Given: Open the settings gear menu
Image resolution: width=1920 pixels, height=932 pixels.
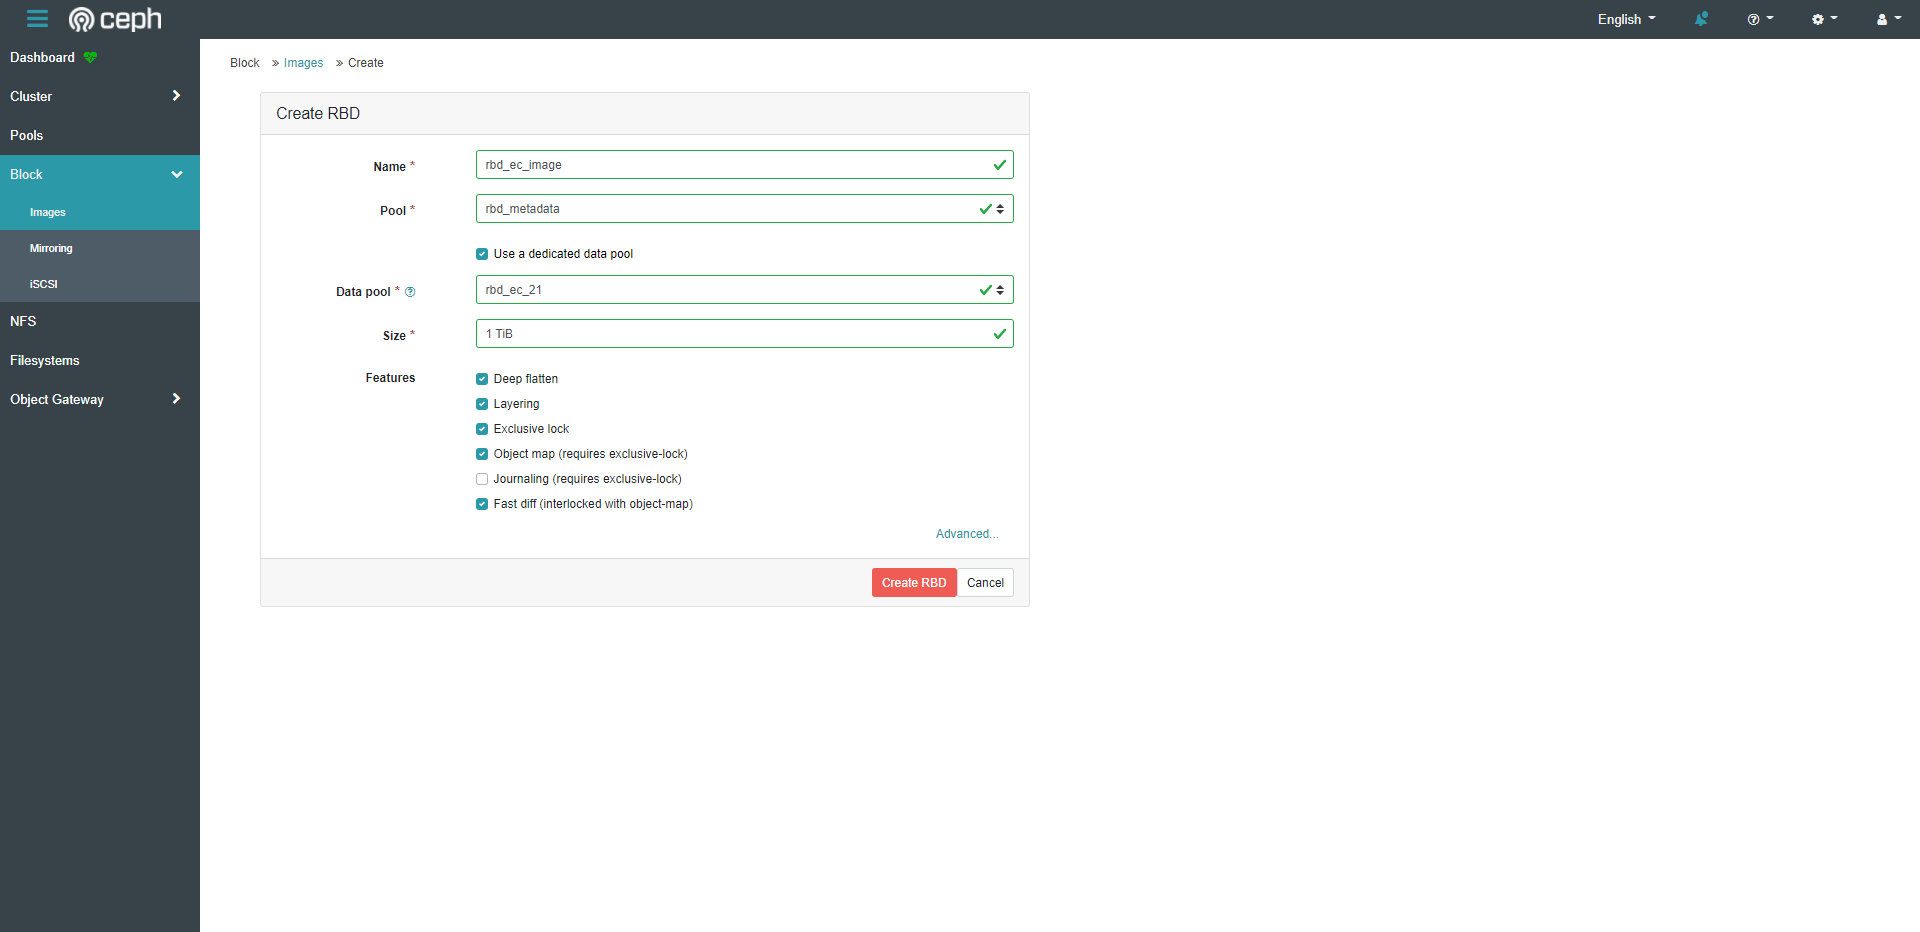Looking at the screenshot, I should 1824,19.
